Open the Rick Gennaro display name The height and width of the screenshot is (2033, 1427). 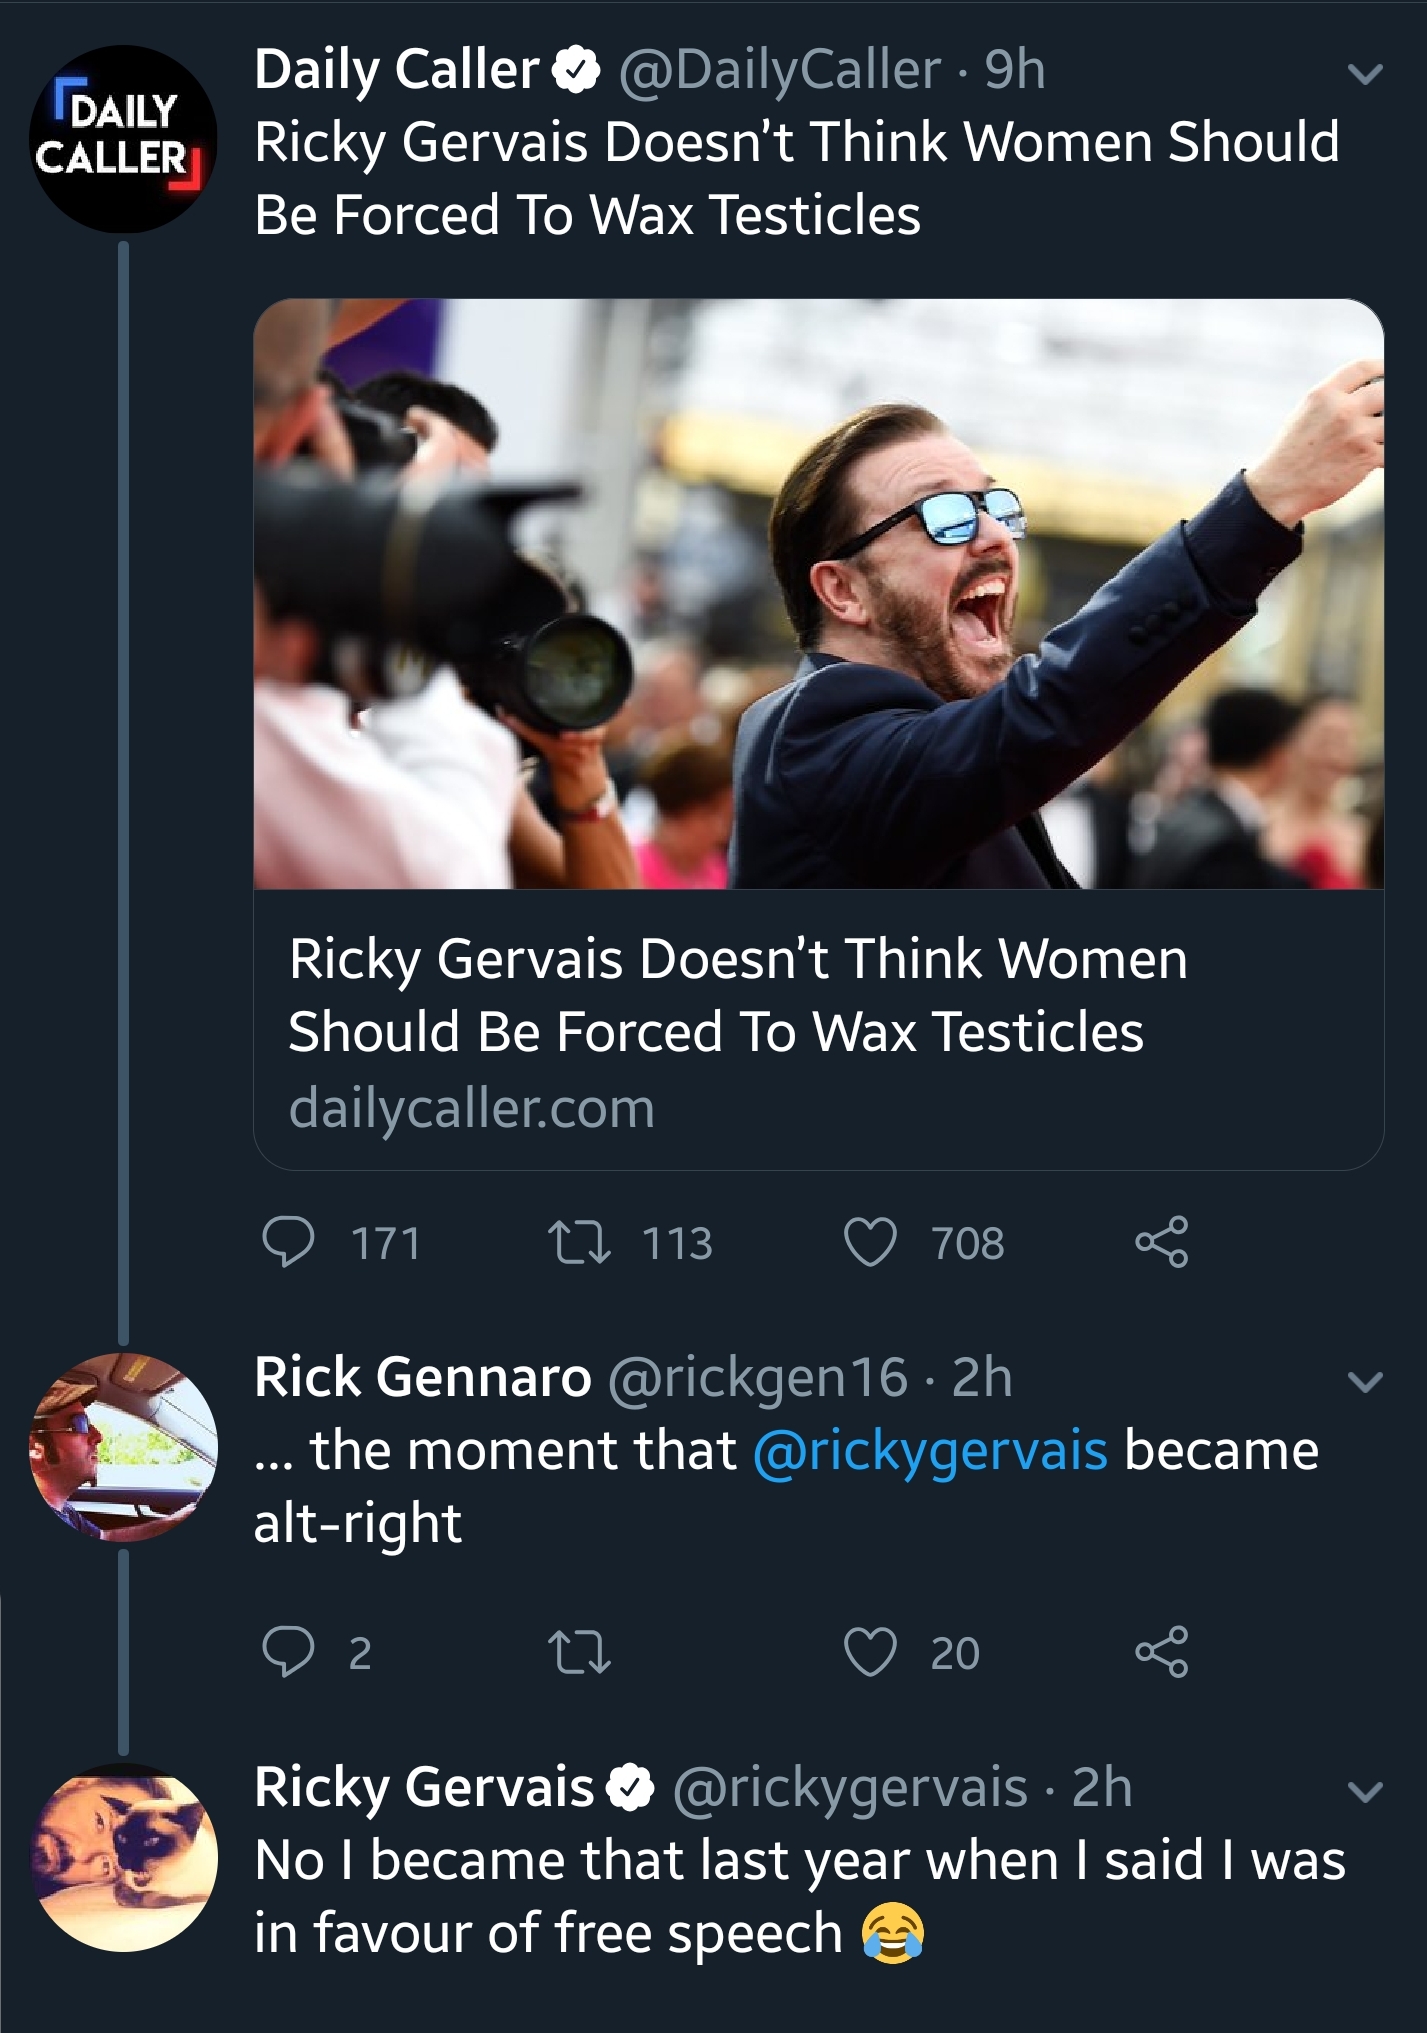click(x=423, y=1377)
